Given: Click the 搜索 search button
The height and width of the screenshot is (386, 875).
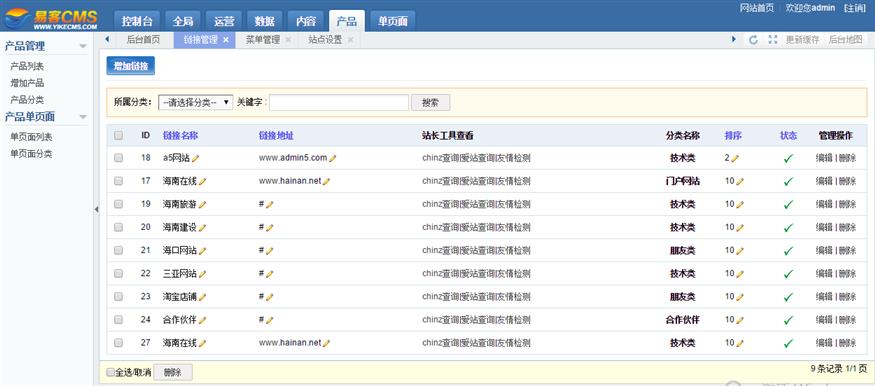Looking at the screenshot, I should [430, 103].
